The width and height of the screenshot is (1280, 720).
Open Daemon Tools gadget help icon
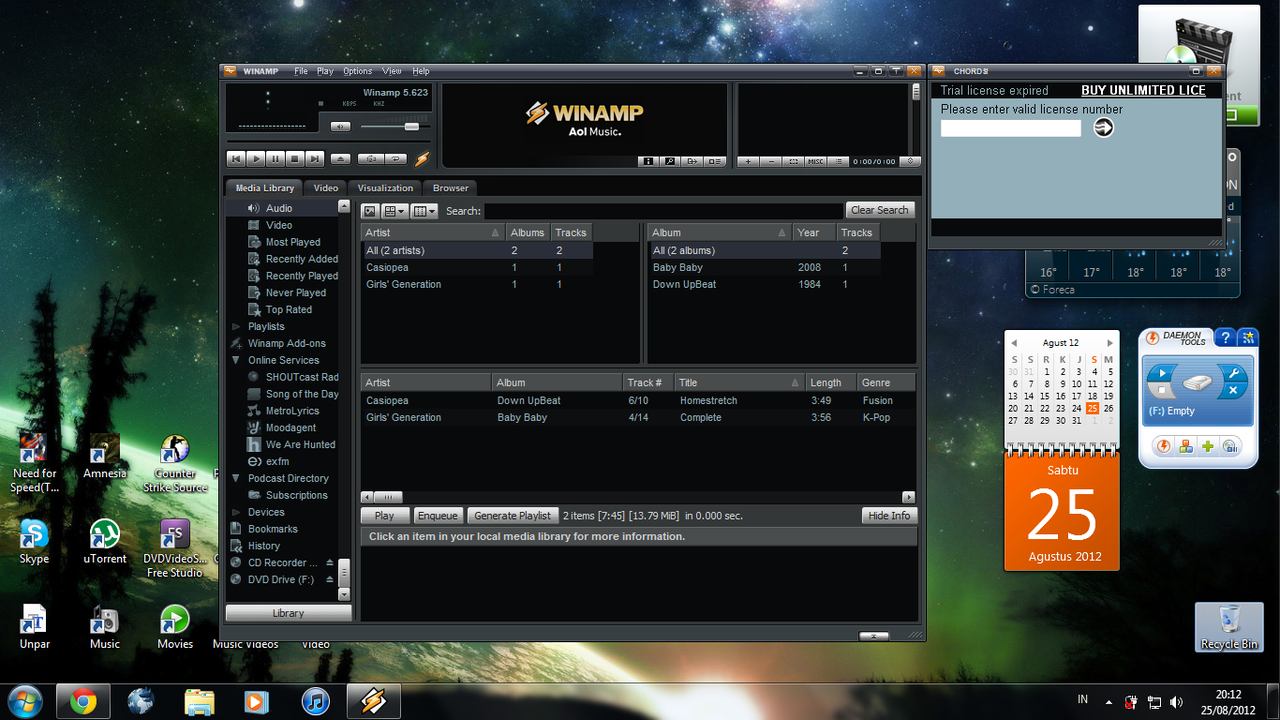[1227, 339]
